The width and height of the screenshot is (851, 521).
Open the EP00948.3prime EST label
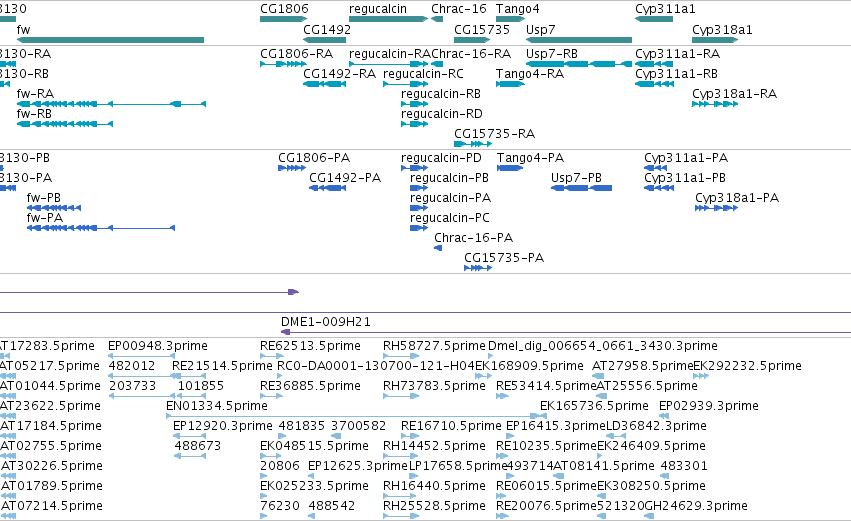tap(157, 346)
